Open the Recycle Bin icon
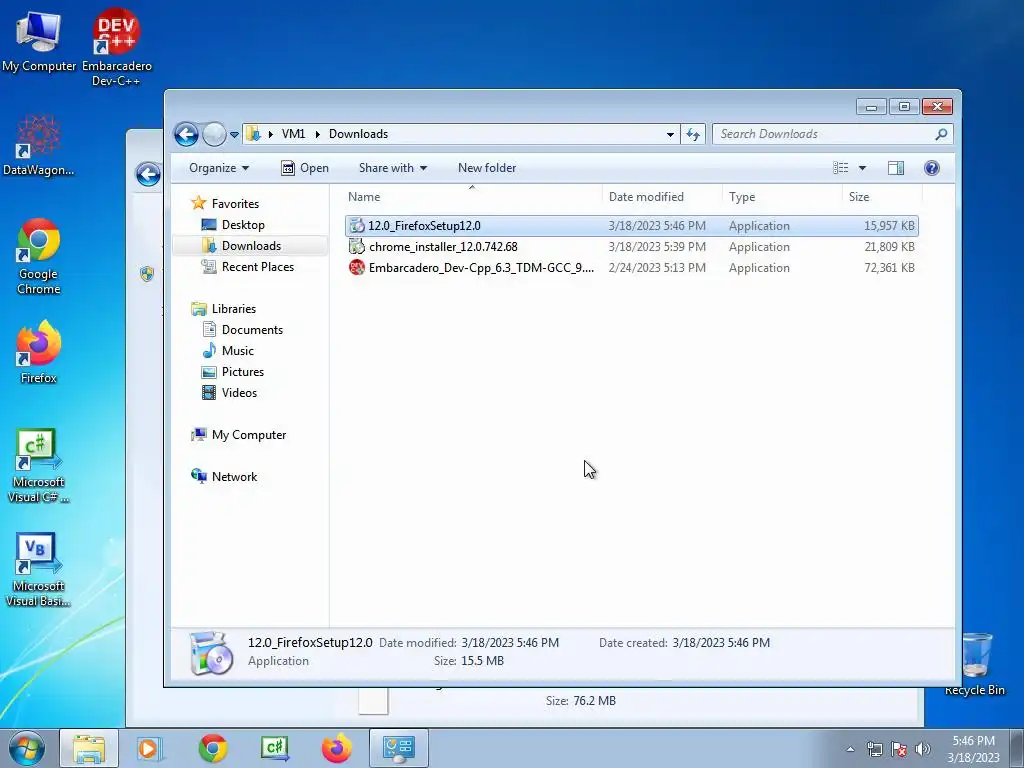Screen dimensions: 1024x768 pos(975,664)
